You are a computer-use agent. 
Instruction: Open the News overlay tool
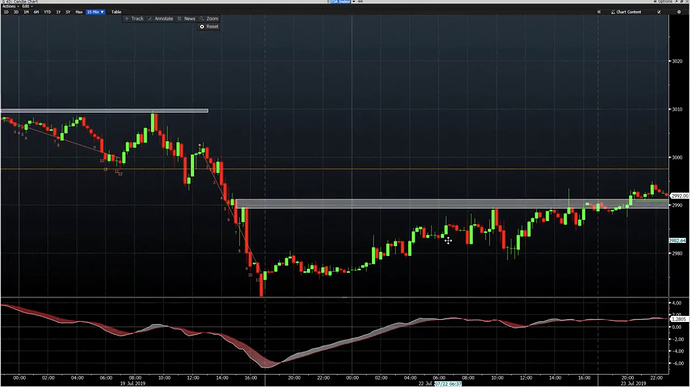[x=187, y=18]
